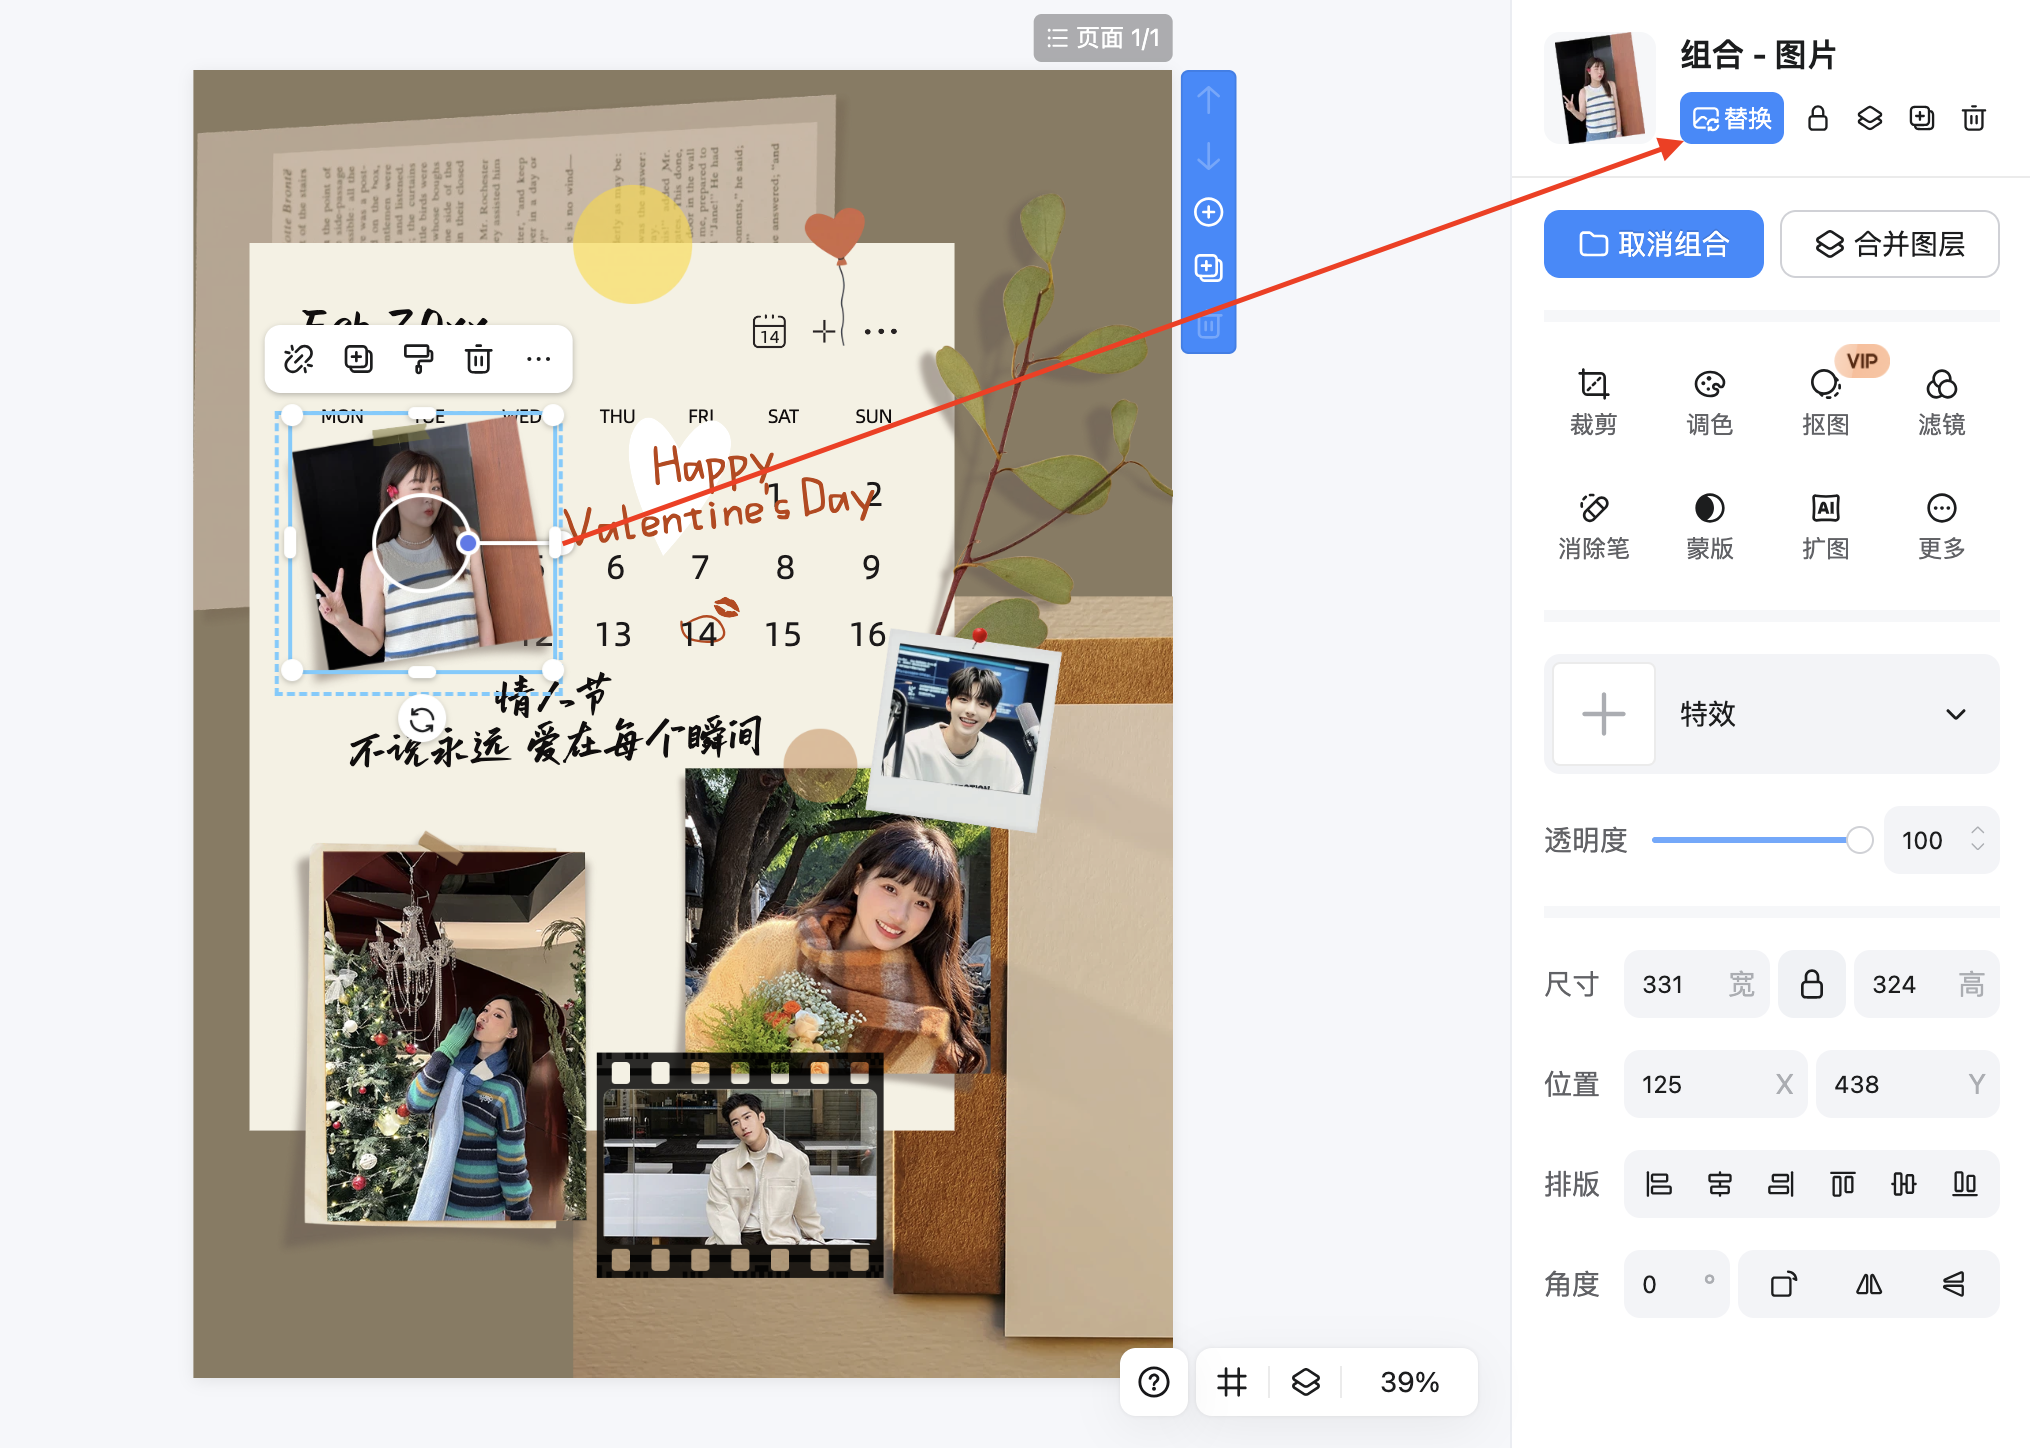Screen dimensions: 2030x1448
Task: Select the 消除笔 eraser pen tool
Action: (x=1593, y=524)
